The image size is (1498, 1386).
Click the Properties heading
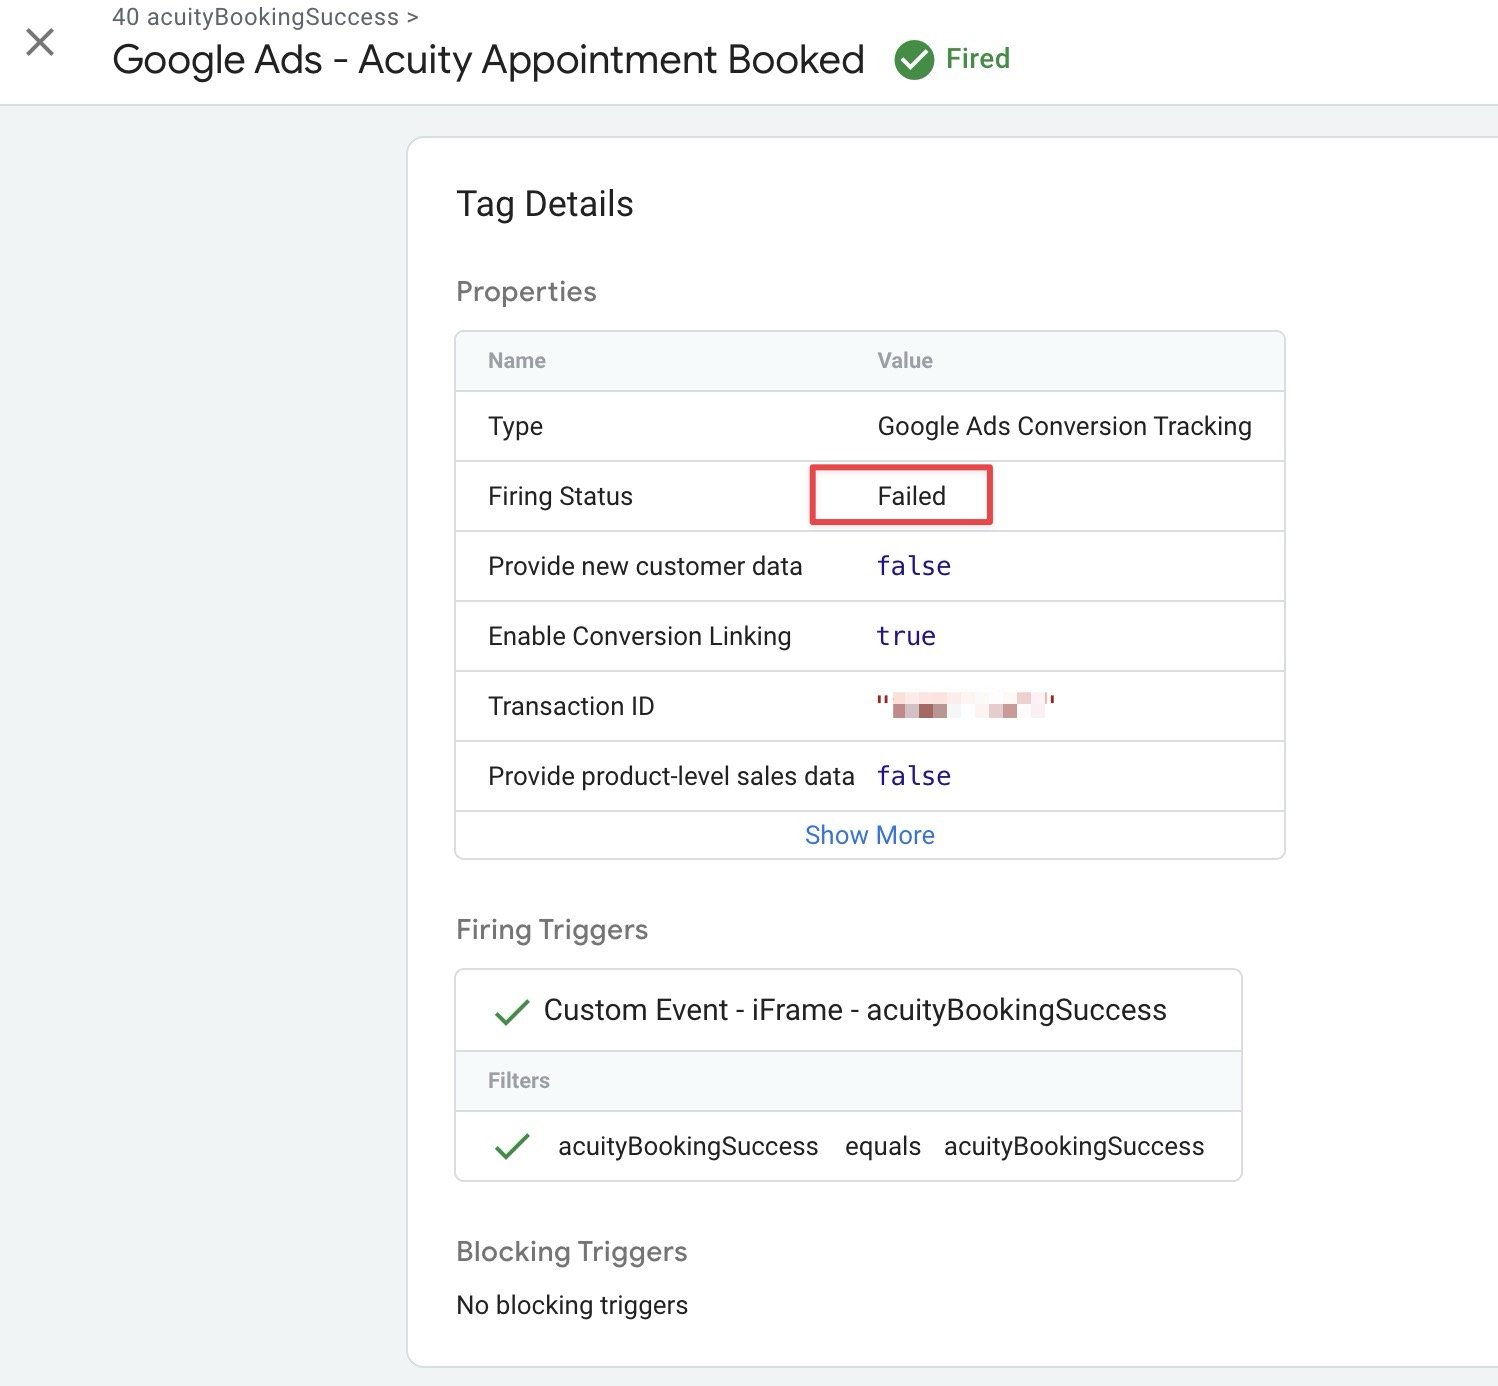click(x=526, y=292)
